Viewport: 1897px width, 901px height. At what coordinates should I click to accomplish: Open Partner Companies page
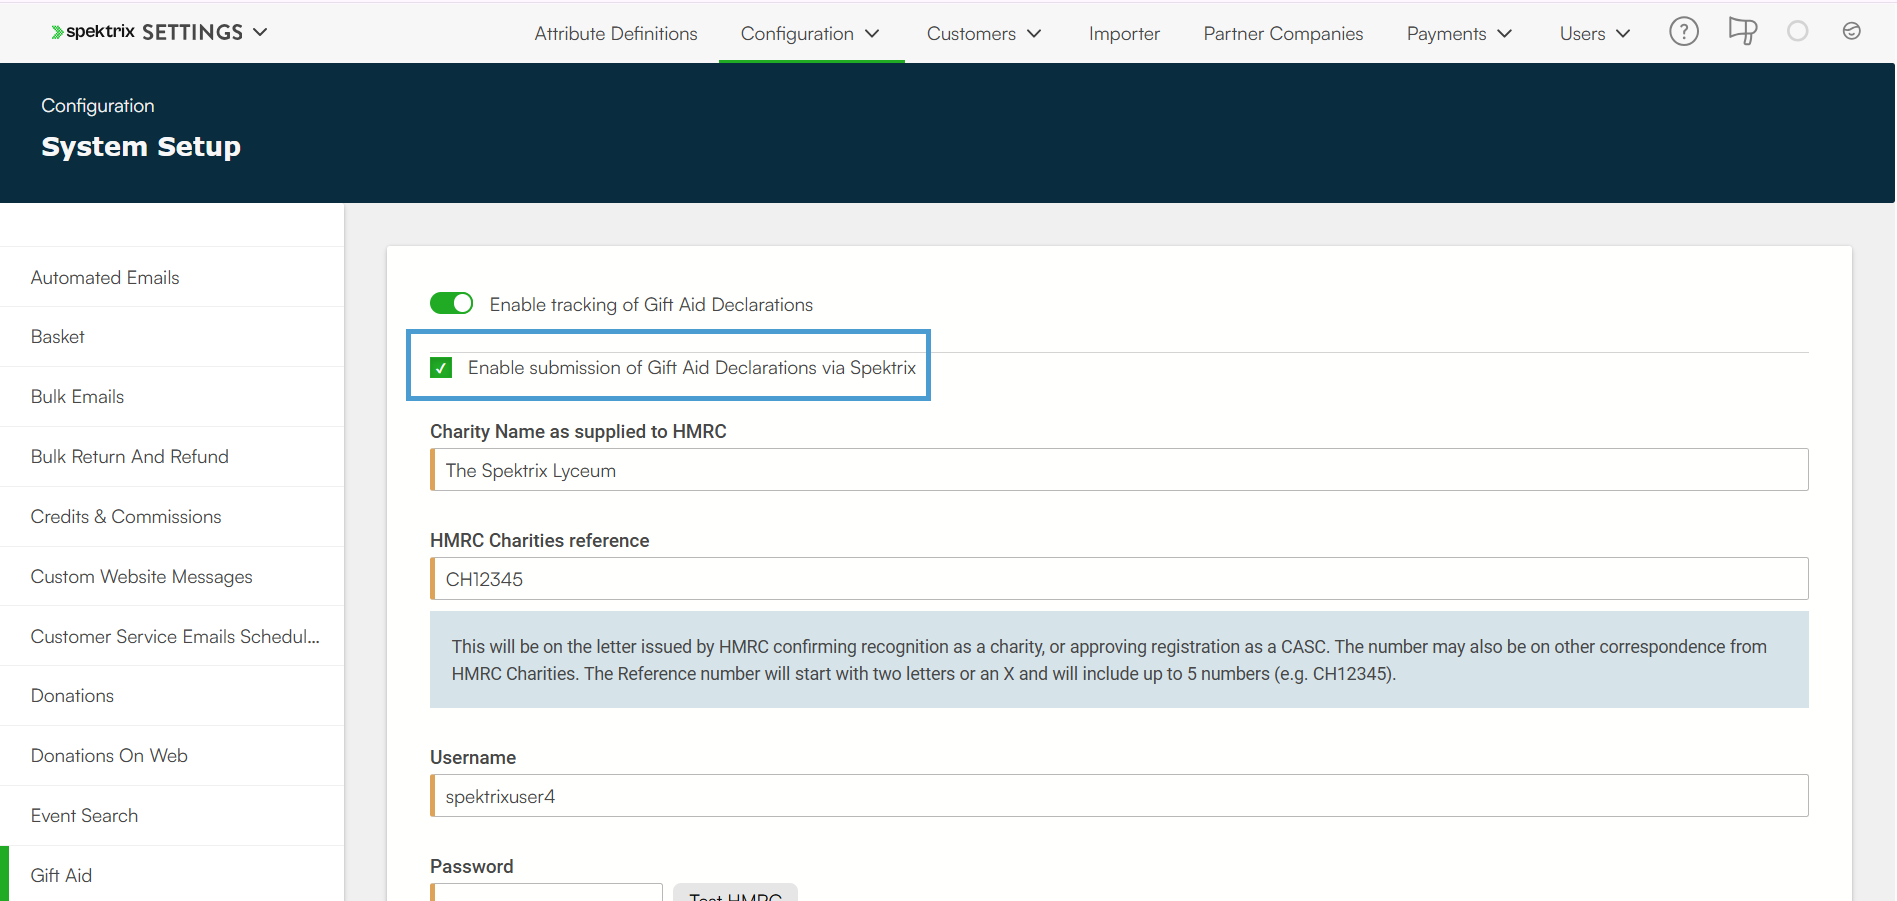point(1283,34)
